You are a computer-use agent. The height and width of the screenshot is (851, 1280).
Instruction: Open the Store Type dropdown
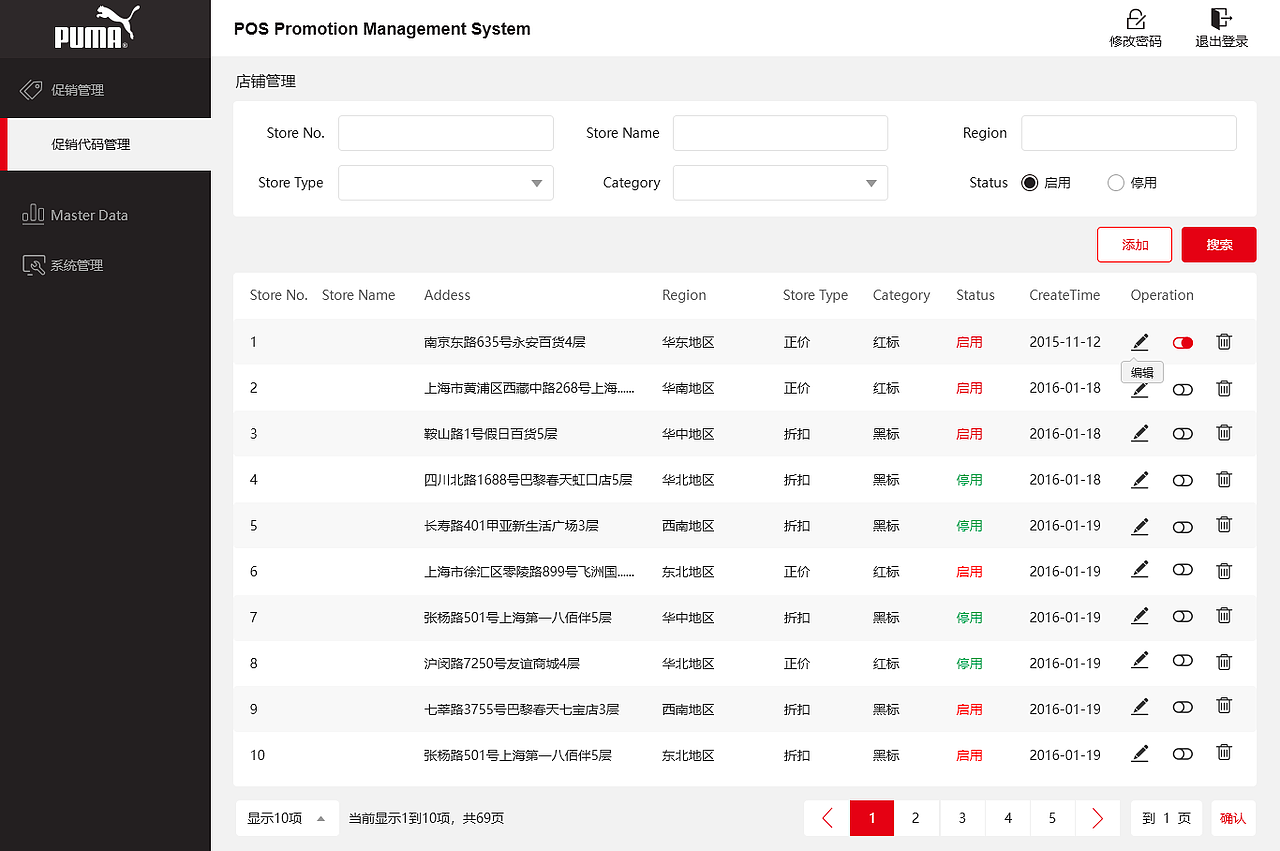coord(446,183)
